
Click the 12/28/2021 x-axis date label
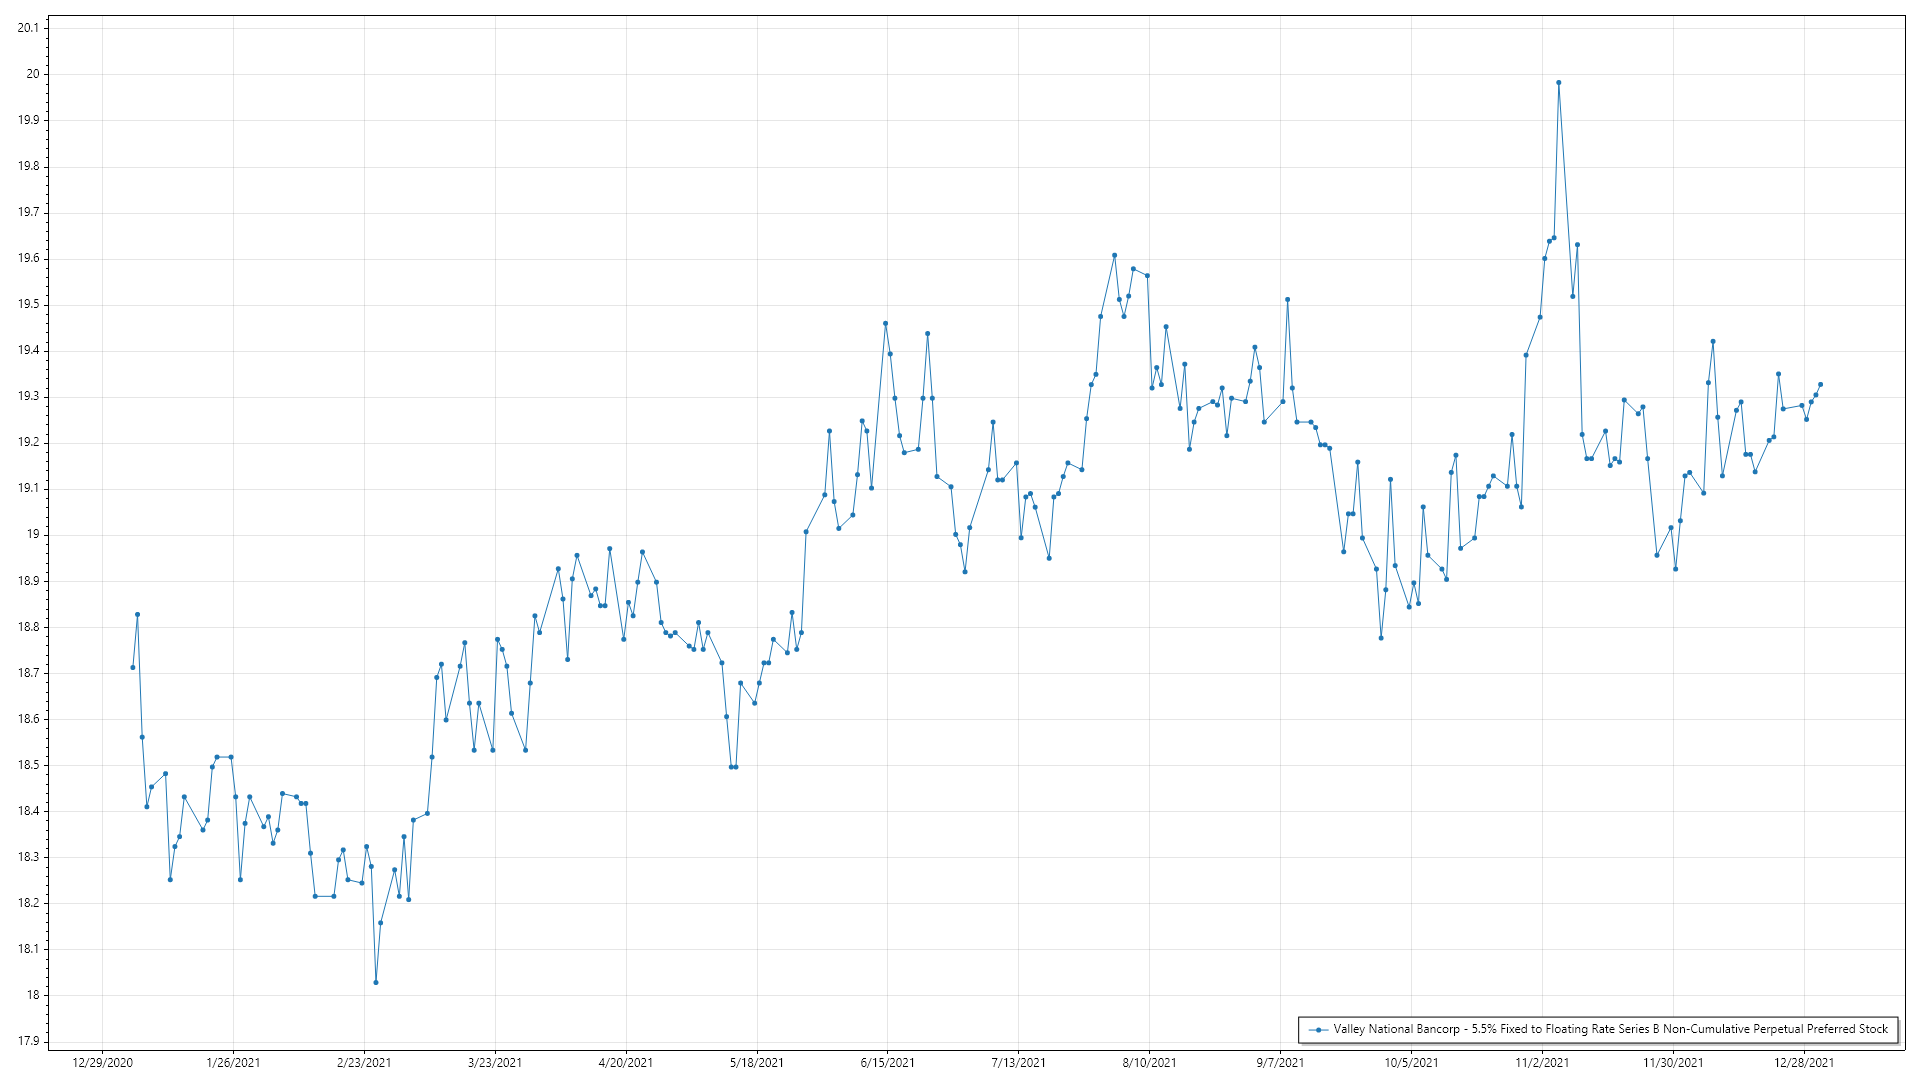1804,1062
